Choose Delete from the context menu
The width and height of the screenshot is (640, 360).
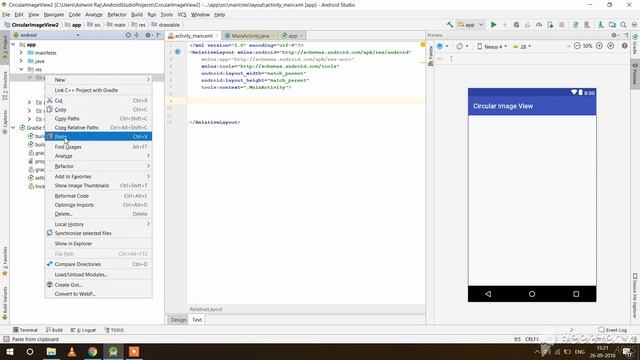(x=98, y=214)
